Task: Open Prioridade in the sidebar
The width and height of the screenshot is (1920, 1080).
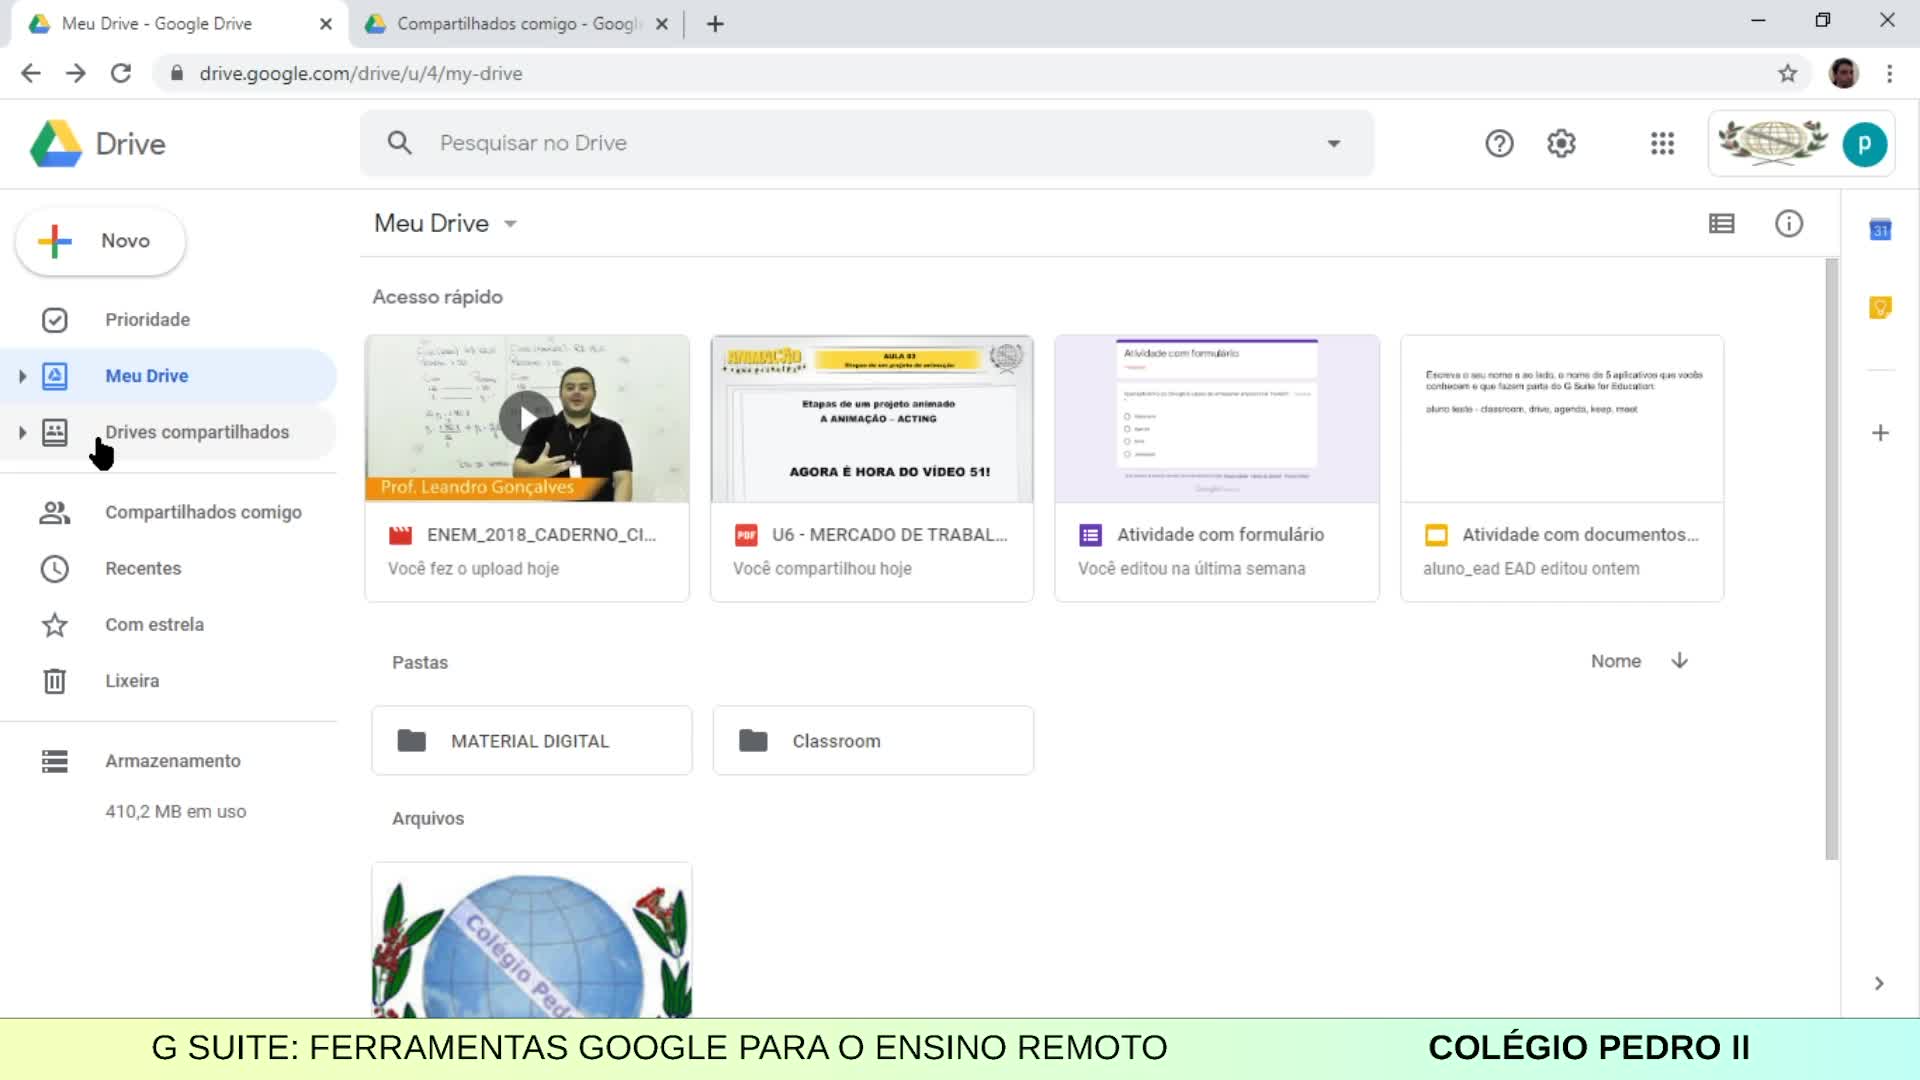Action: 147,320
